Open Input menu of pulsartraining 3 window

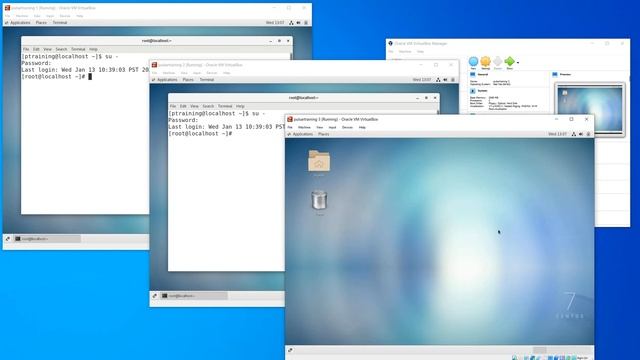click(333, 127)
